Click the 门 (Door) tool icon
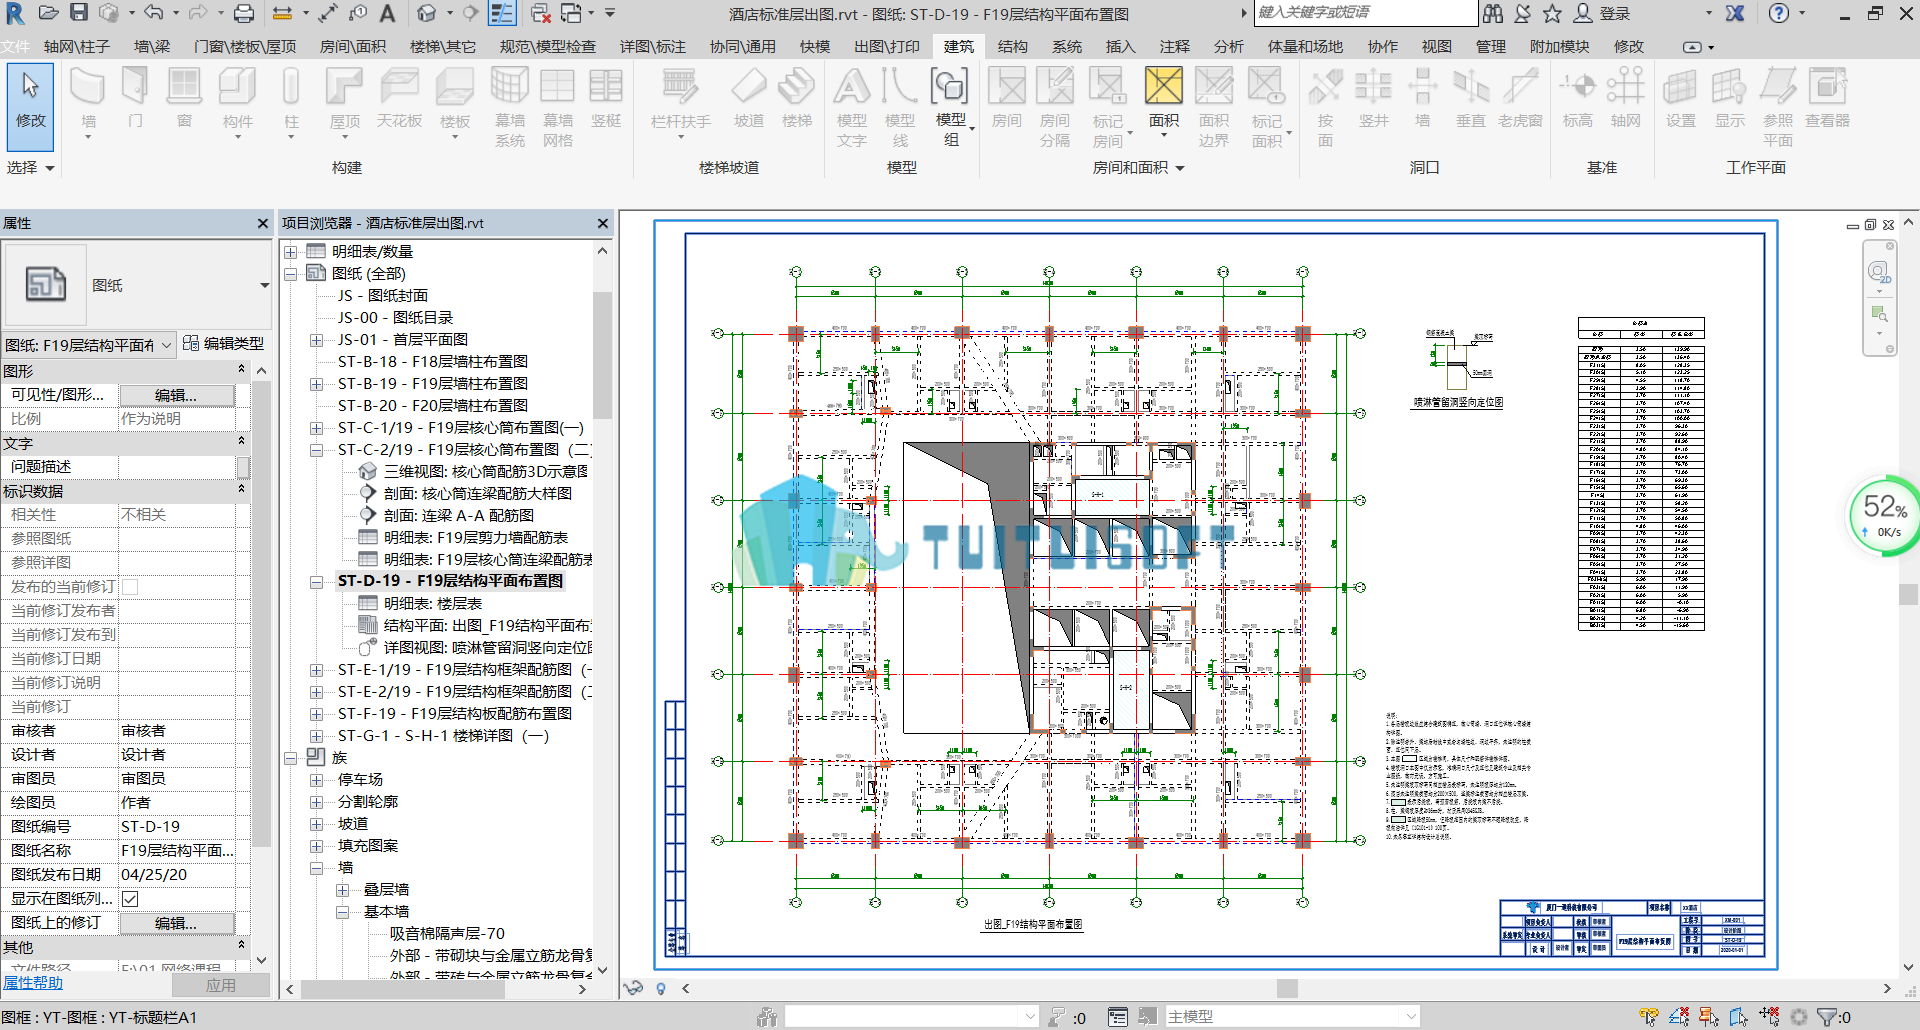The width and height of the screenshot is (1920, 1030). [135, 88]
